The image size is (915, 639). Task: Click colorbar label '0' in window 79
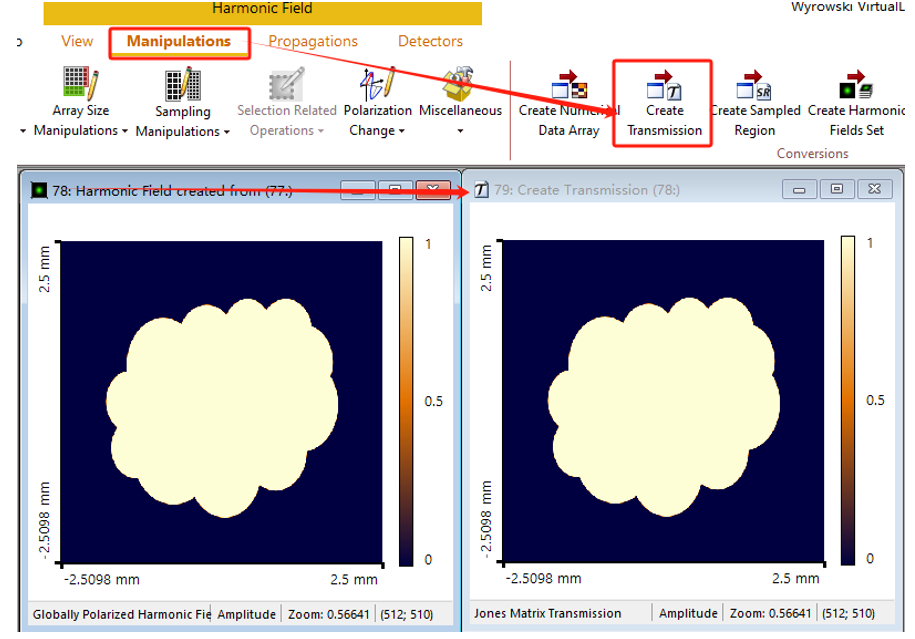(869, 558)
